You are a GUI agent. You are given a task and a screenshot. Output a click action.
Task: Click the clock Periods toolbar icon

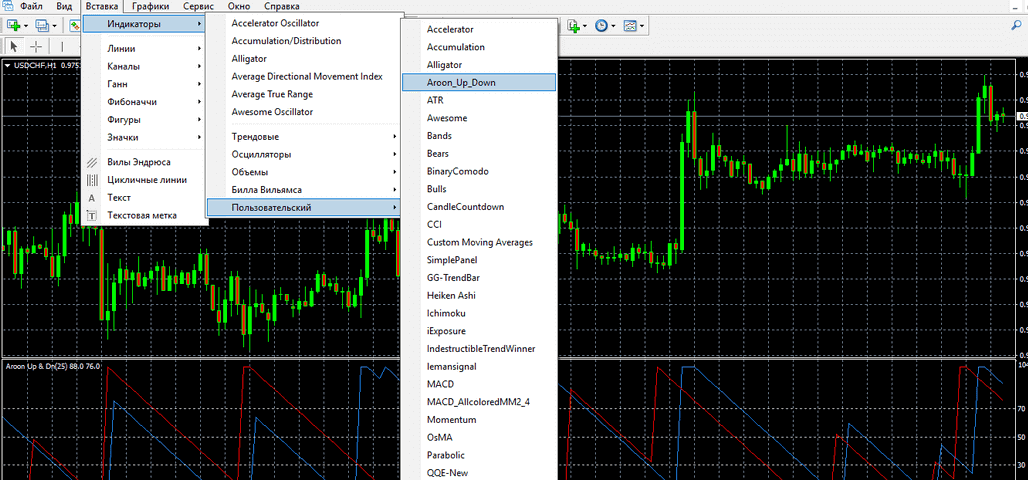pyautogui.click(x=601, y=26)
